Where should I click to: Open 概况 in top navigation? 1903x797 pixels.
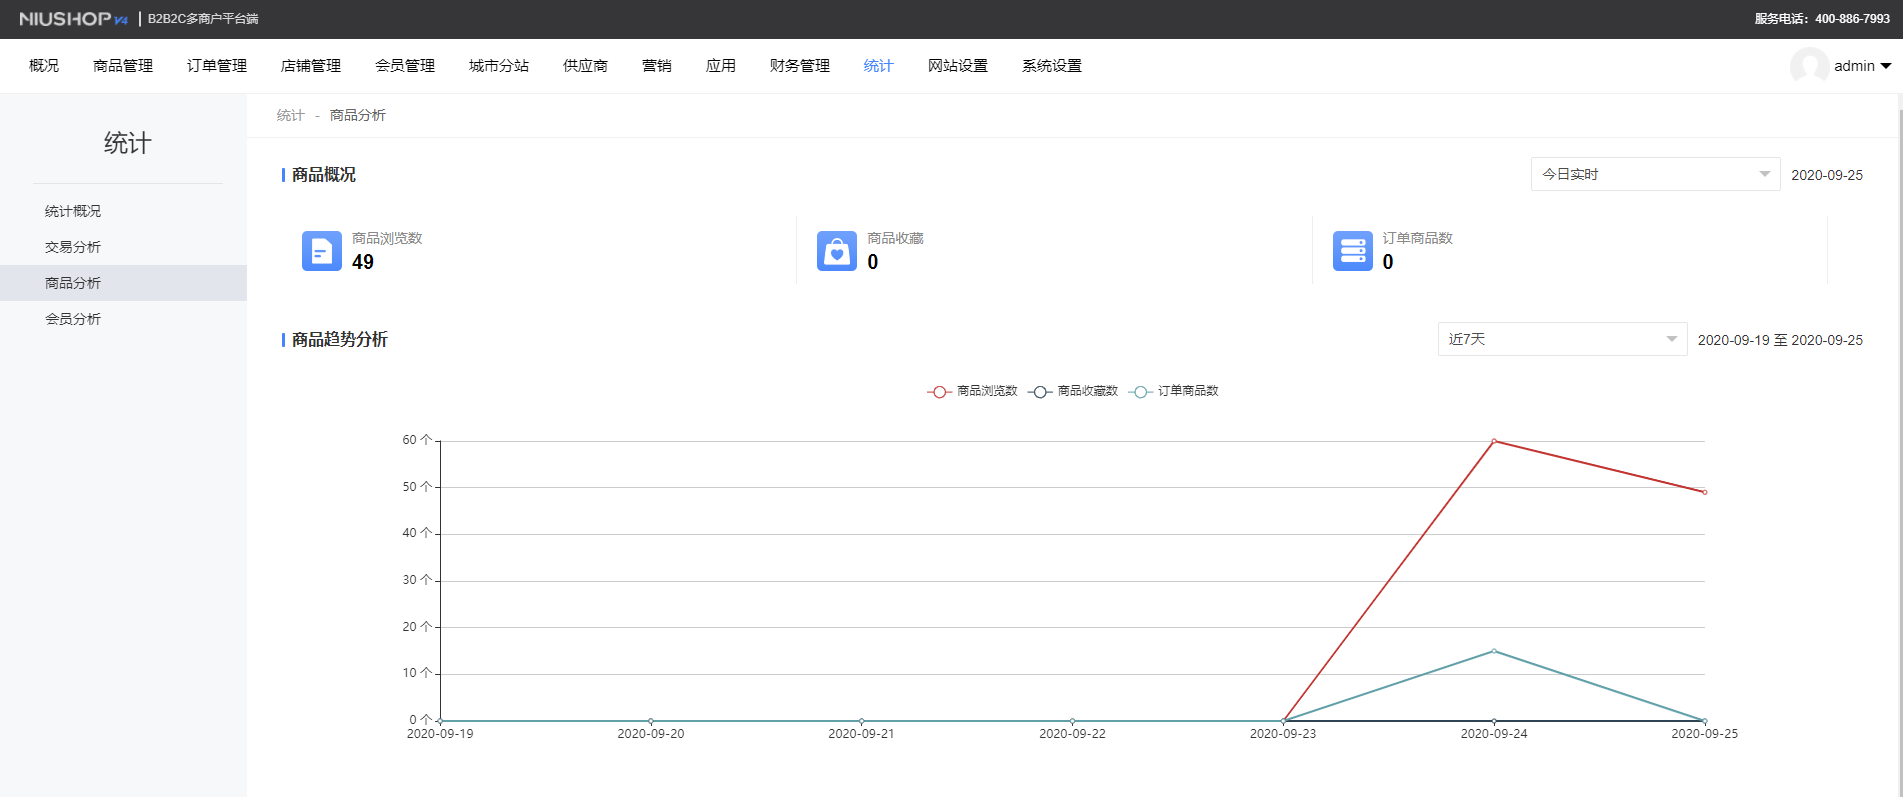44,66
